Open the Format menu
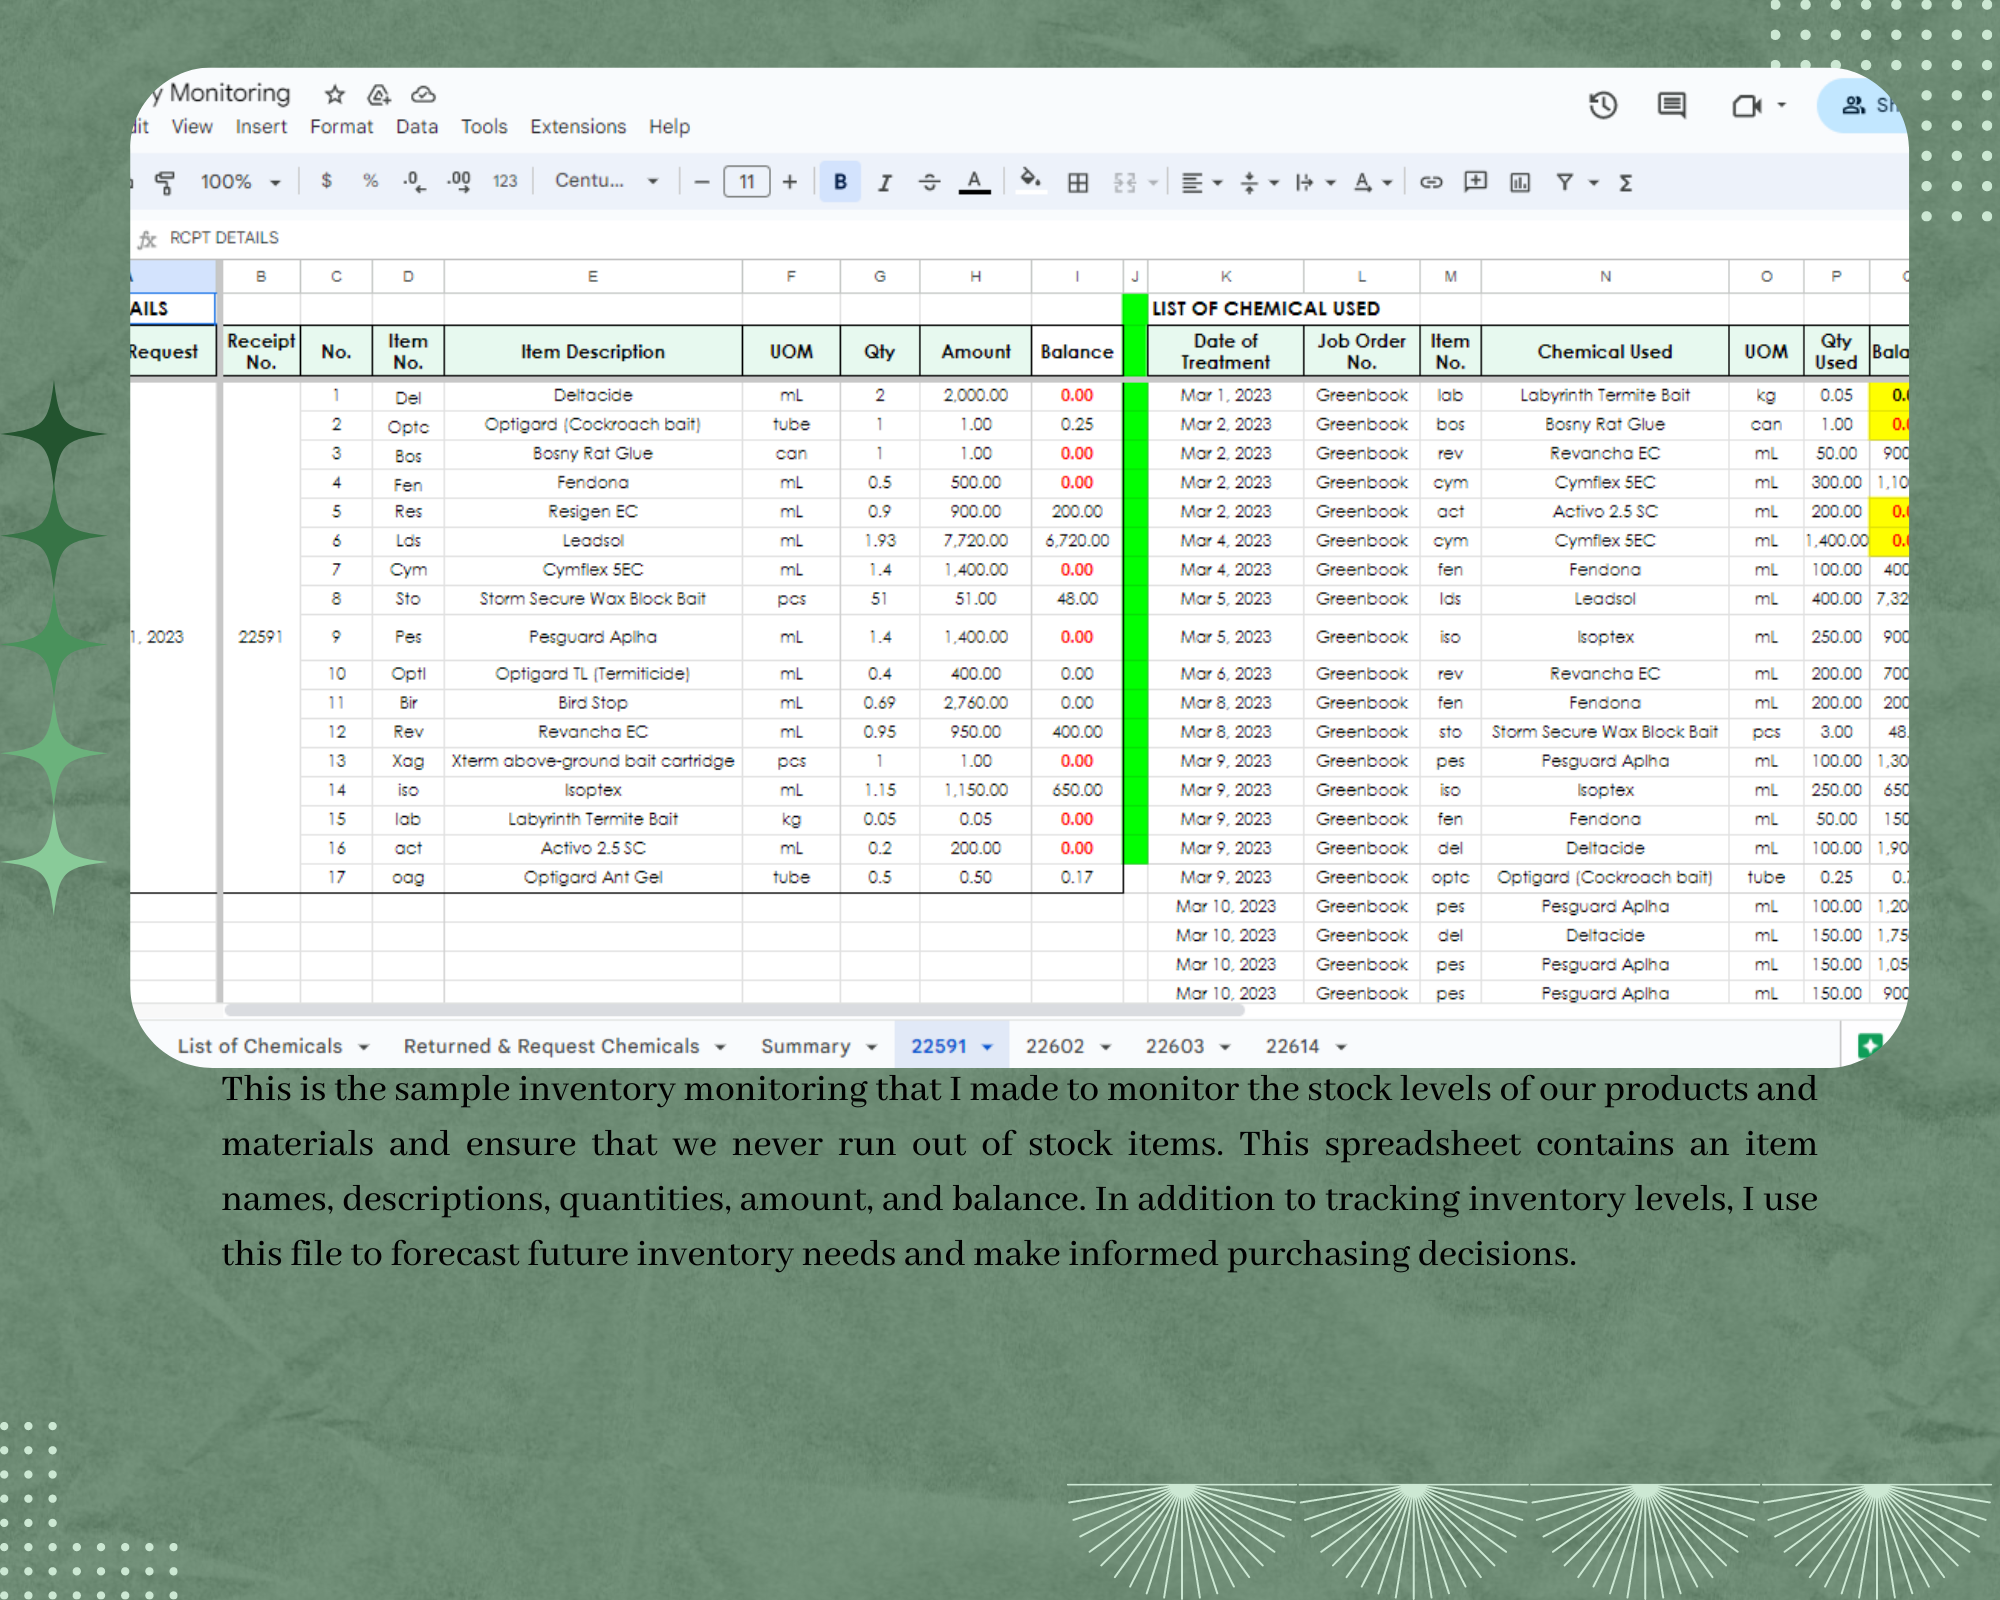Viewport: 2000px width, 1600px height. [x=341, y=127]
